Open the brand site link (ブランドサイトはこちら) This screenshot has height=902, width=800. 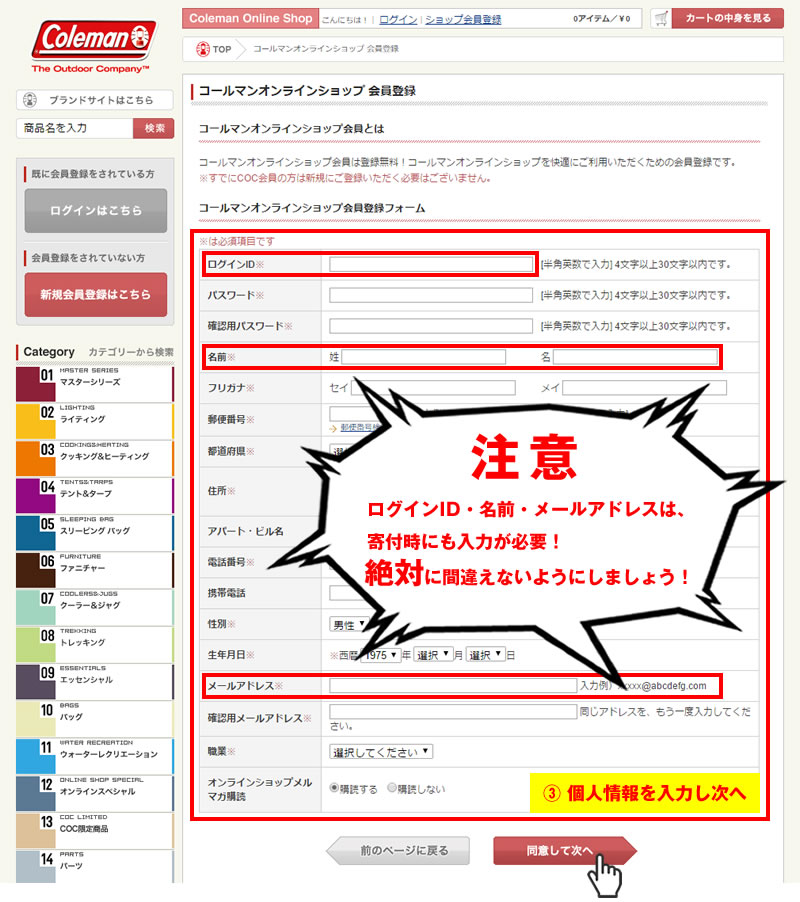coord(95,100)
